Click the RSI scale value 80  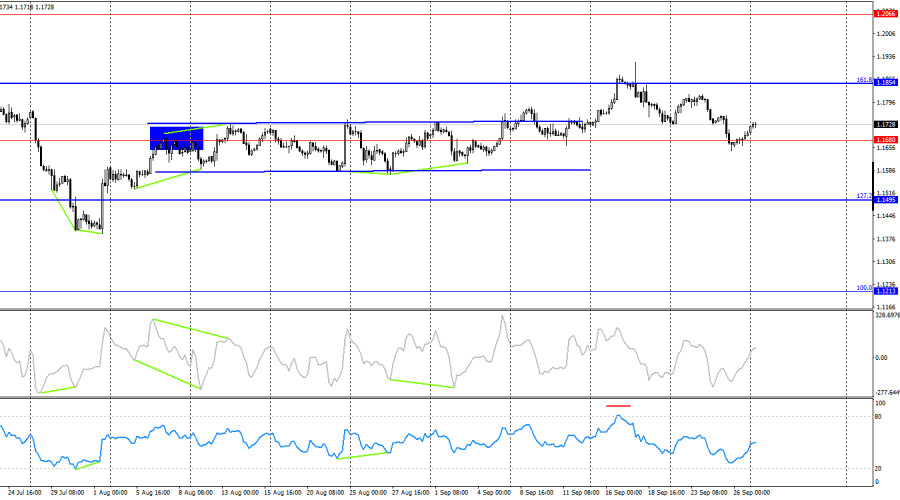pyautogui.click(x=880, y=416)
